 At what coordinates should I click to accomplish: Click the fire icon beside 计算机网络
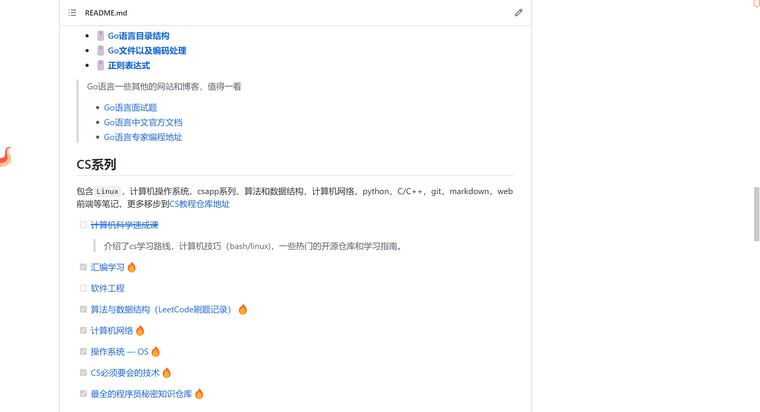point(140,331)
